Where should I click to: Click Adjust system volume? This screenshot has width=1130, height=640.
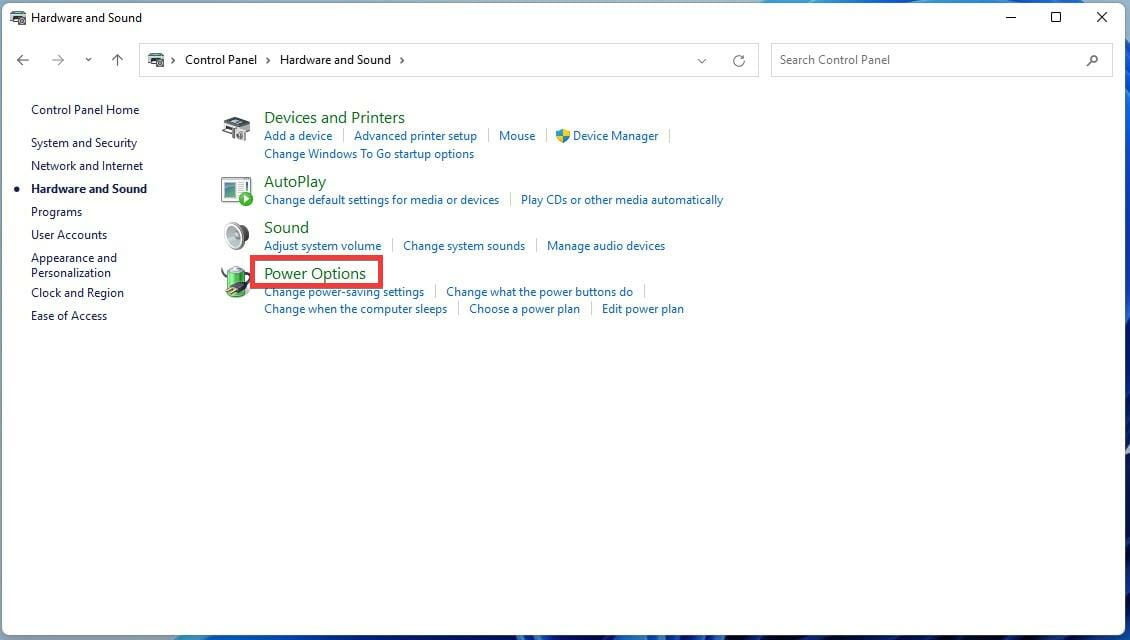[x=322, y=245]
